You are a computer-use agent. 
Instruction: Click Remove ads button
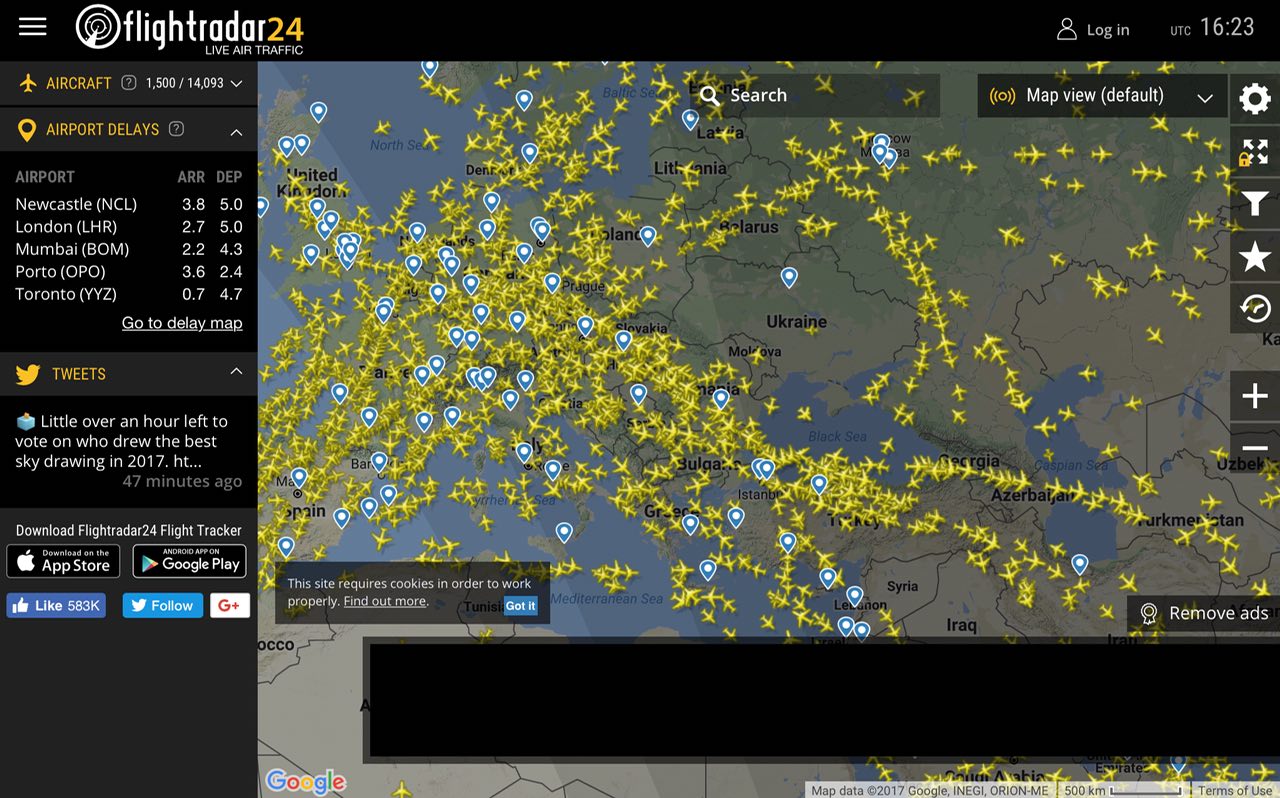point(1203,613)
